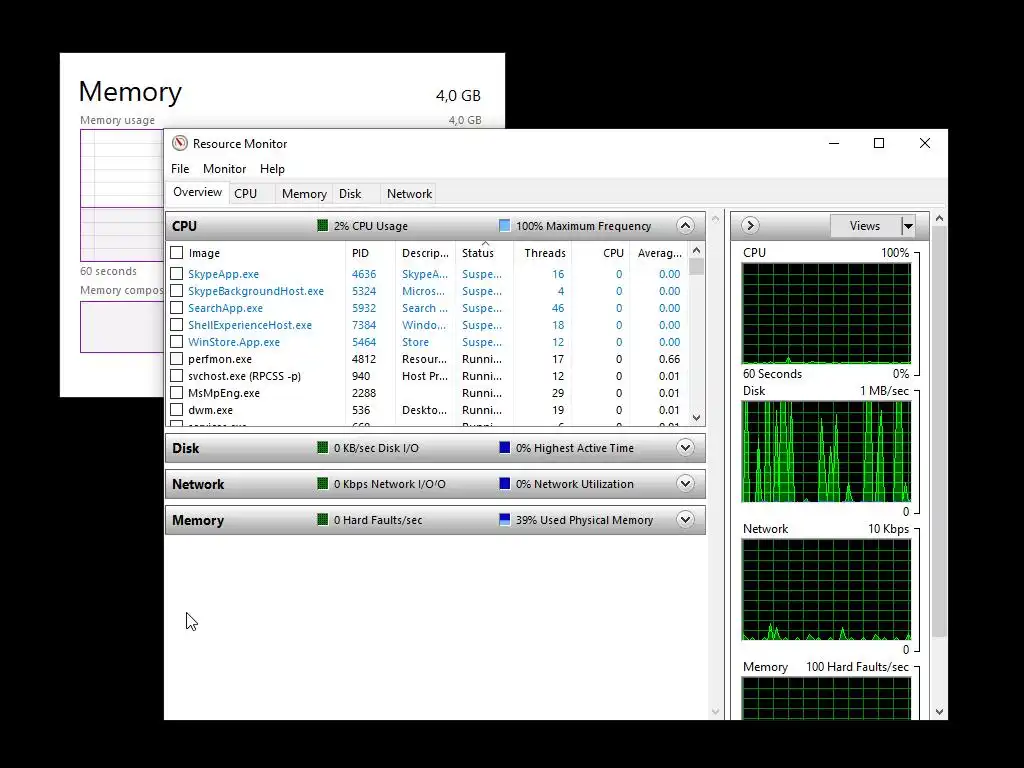Sort by the Description column header
Screen dimensions: 1024x768
coord(425,253)
